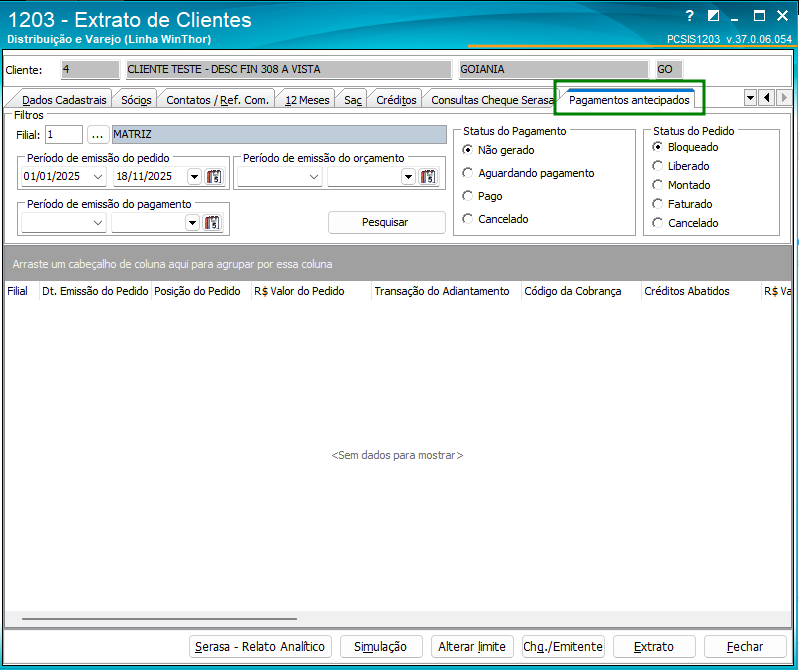Click the Chq./Emitente button
Image resolution: width=799 pixels, height=670 pixels.
click(x=563, y=647)
